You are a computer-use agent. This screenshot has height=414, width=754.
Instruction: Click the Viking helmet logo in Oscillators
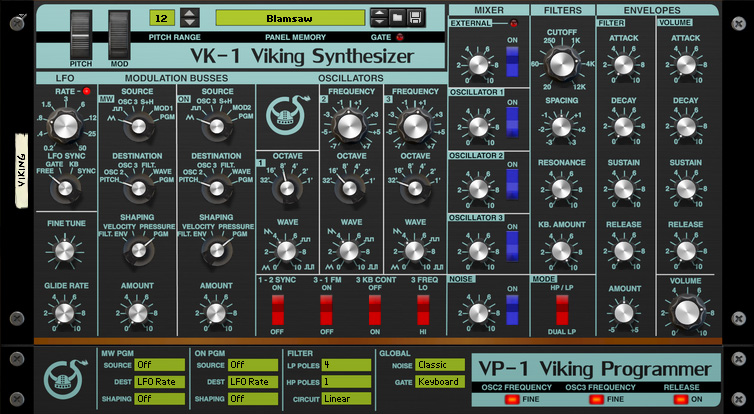point(287,116)
